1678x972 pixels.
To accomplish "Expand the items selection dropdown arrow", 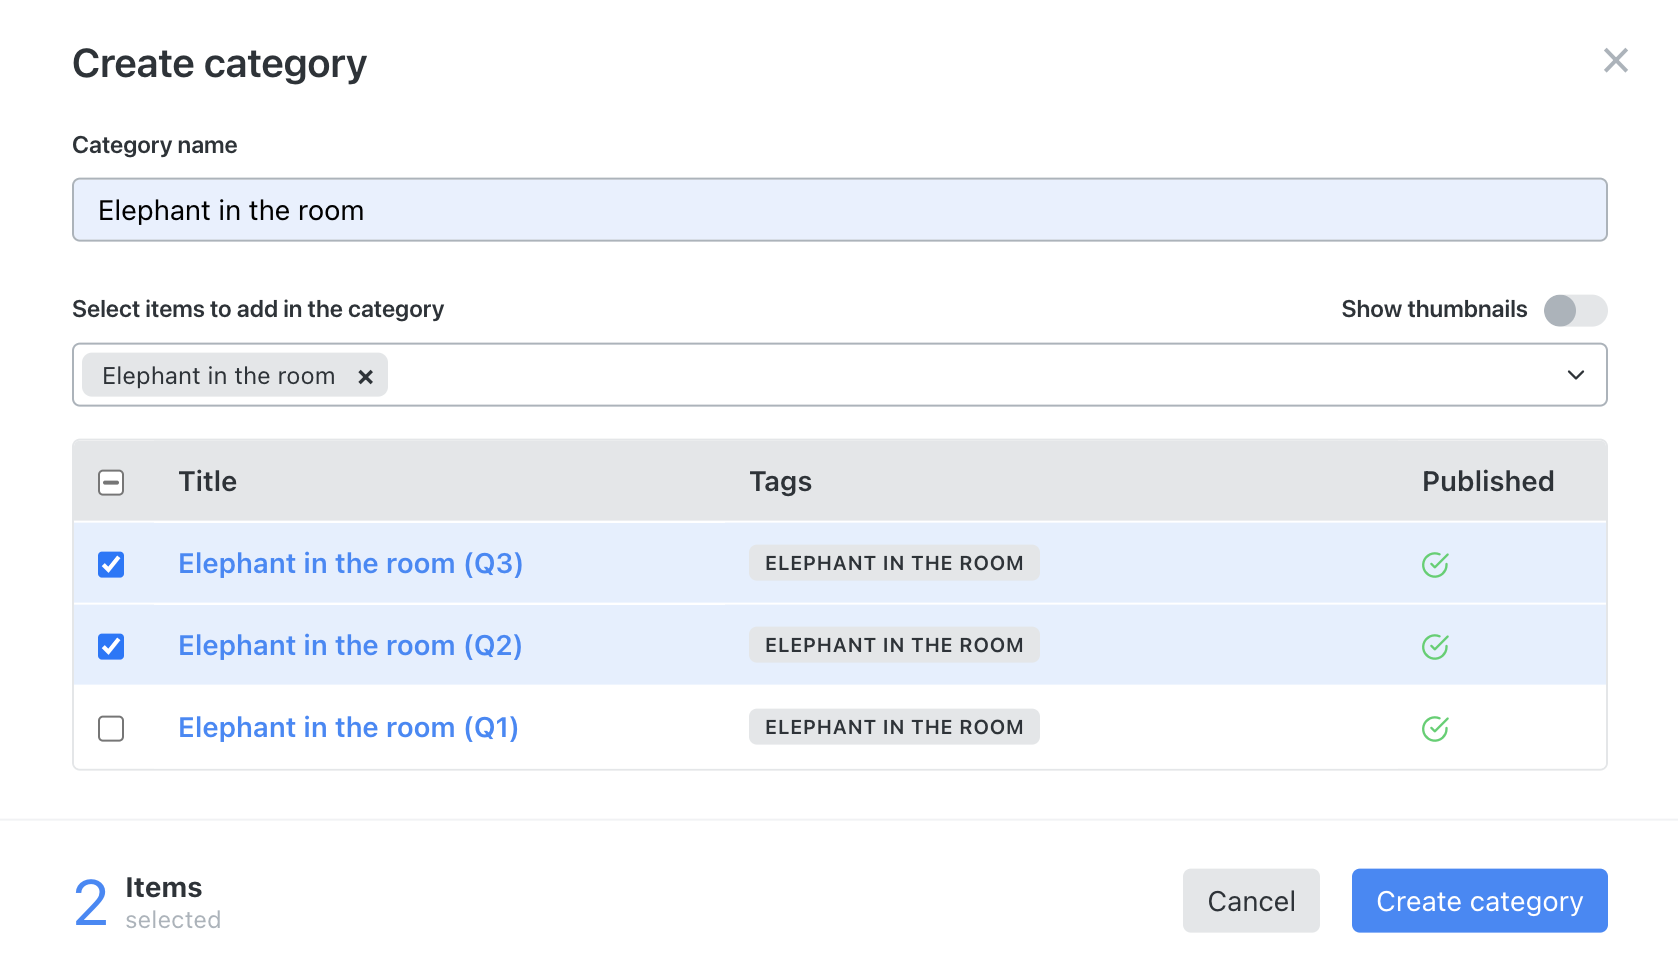I will click(x=1576, y=375).
